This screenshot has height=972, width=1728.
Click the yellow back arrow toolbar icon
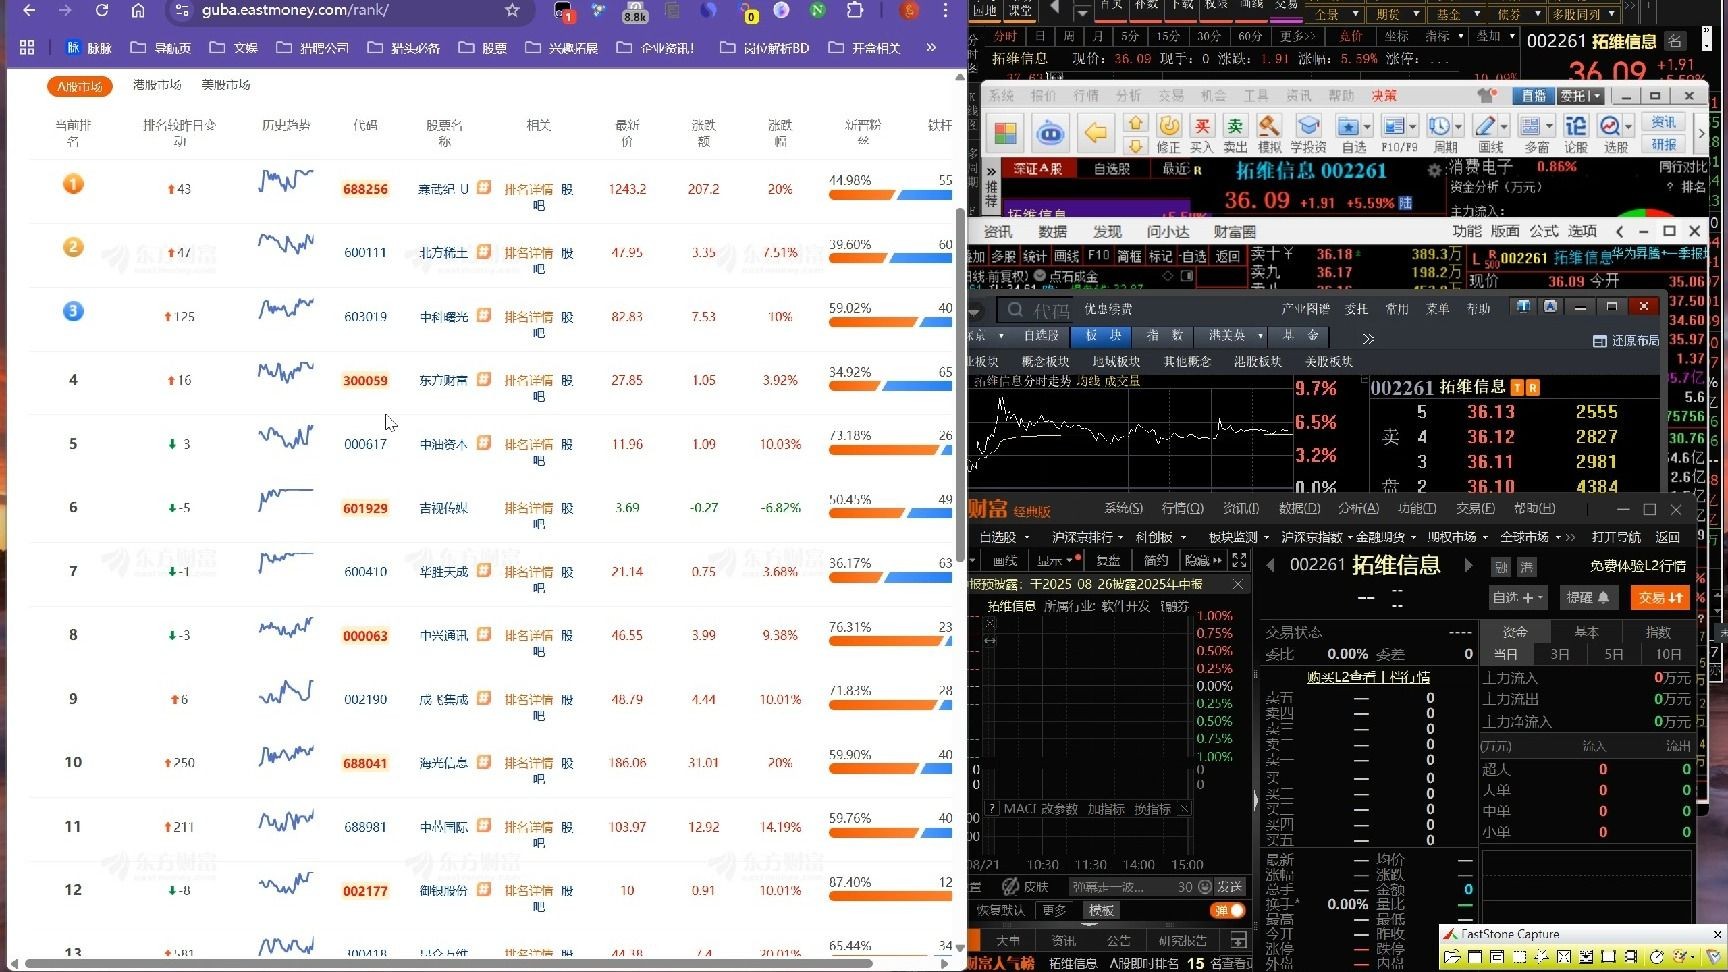pyautogui.click(x=1096, y=132)
